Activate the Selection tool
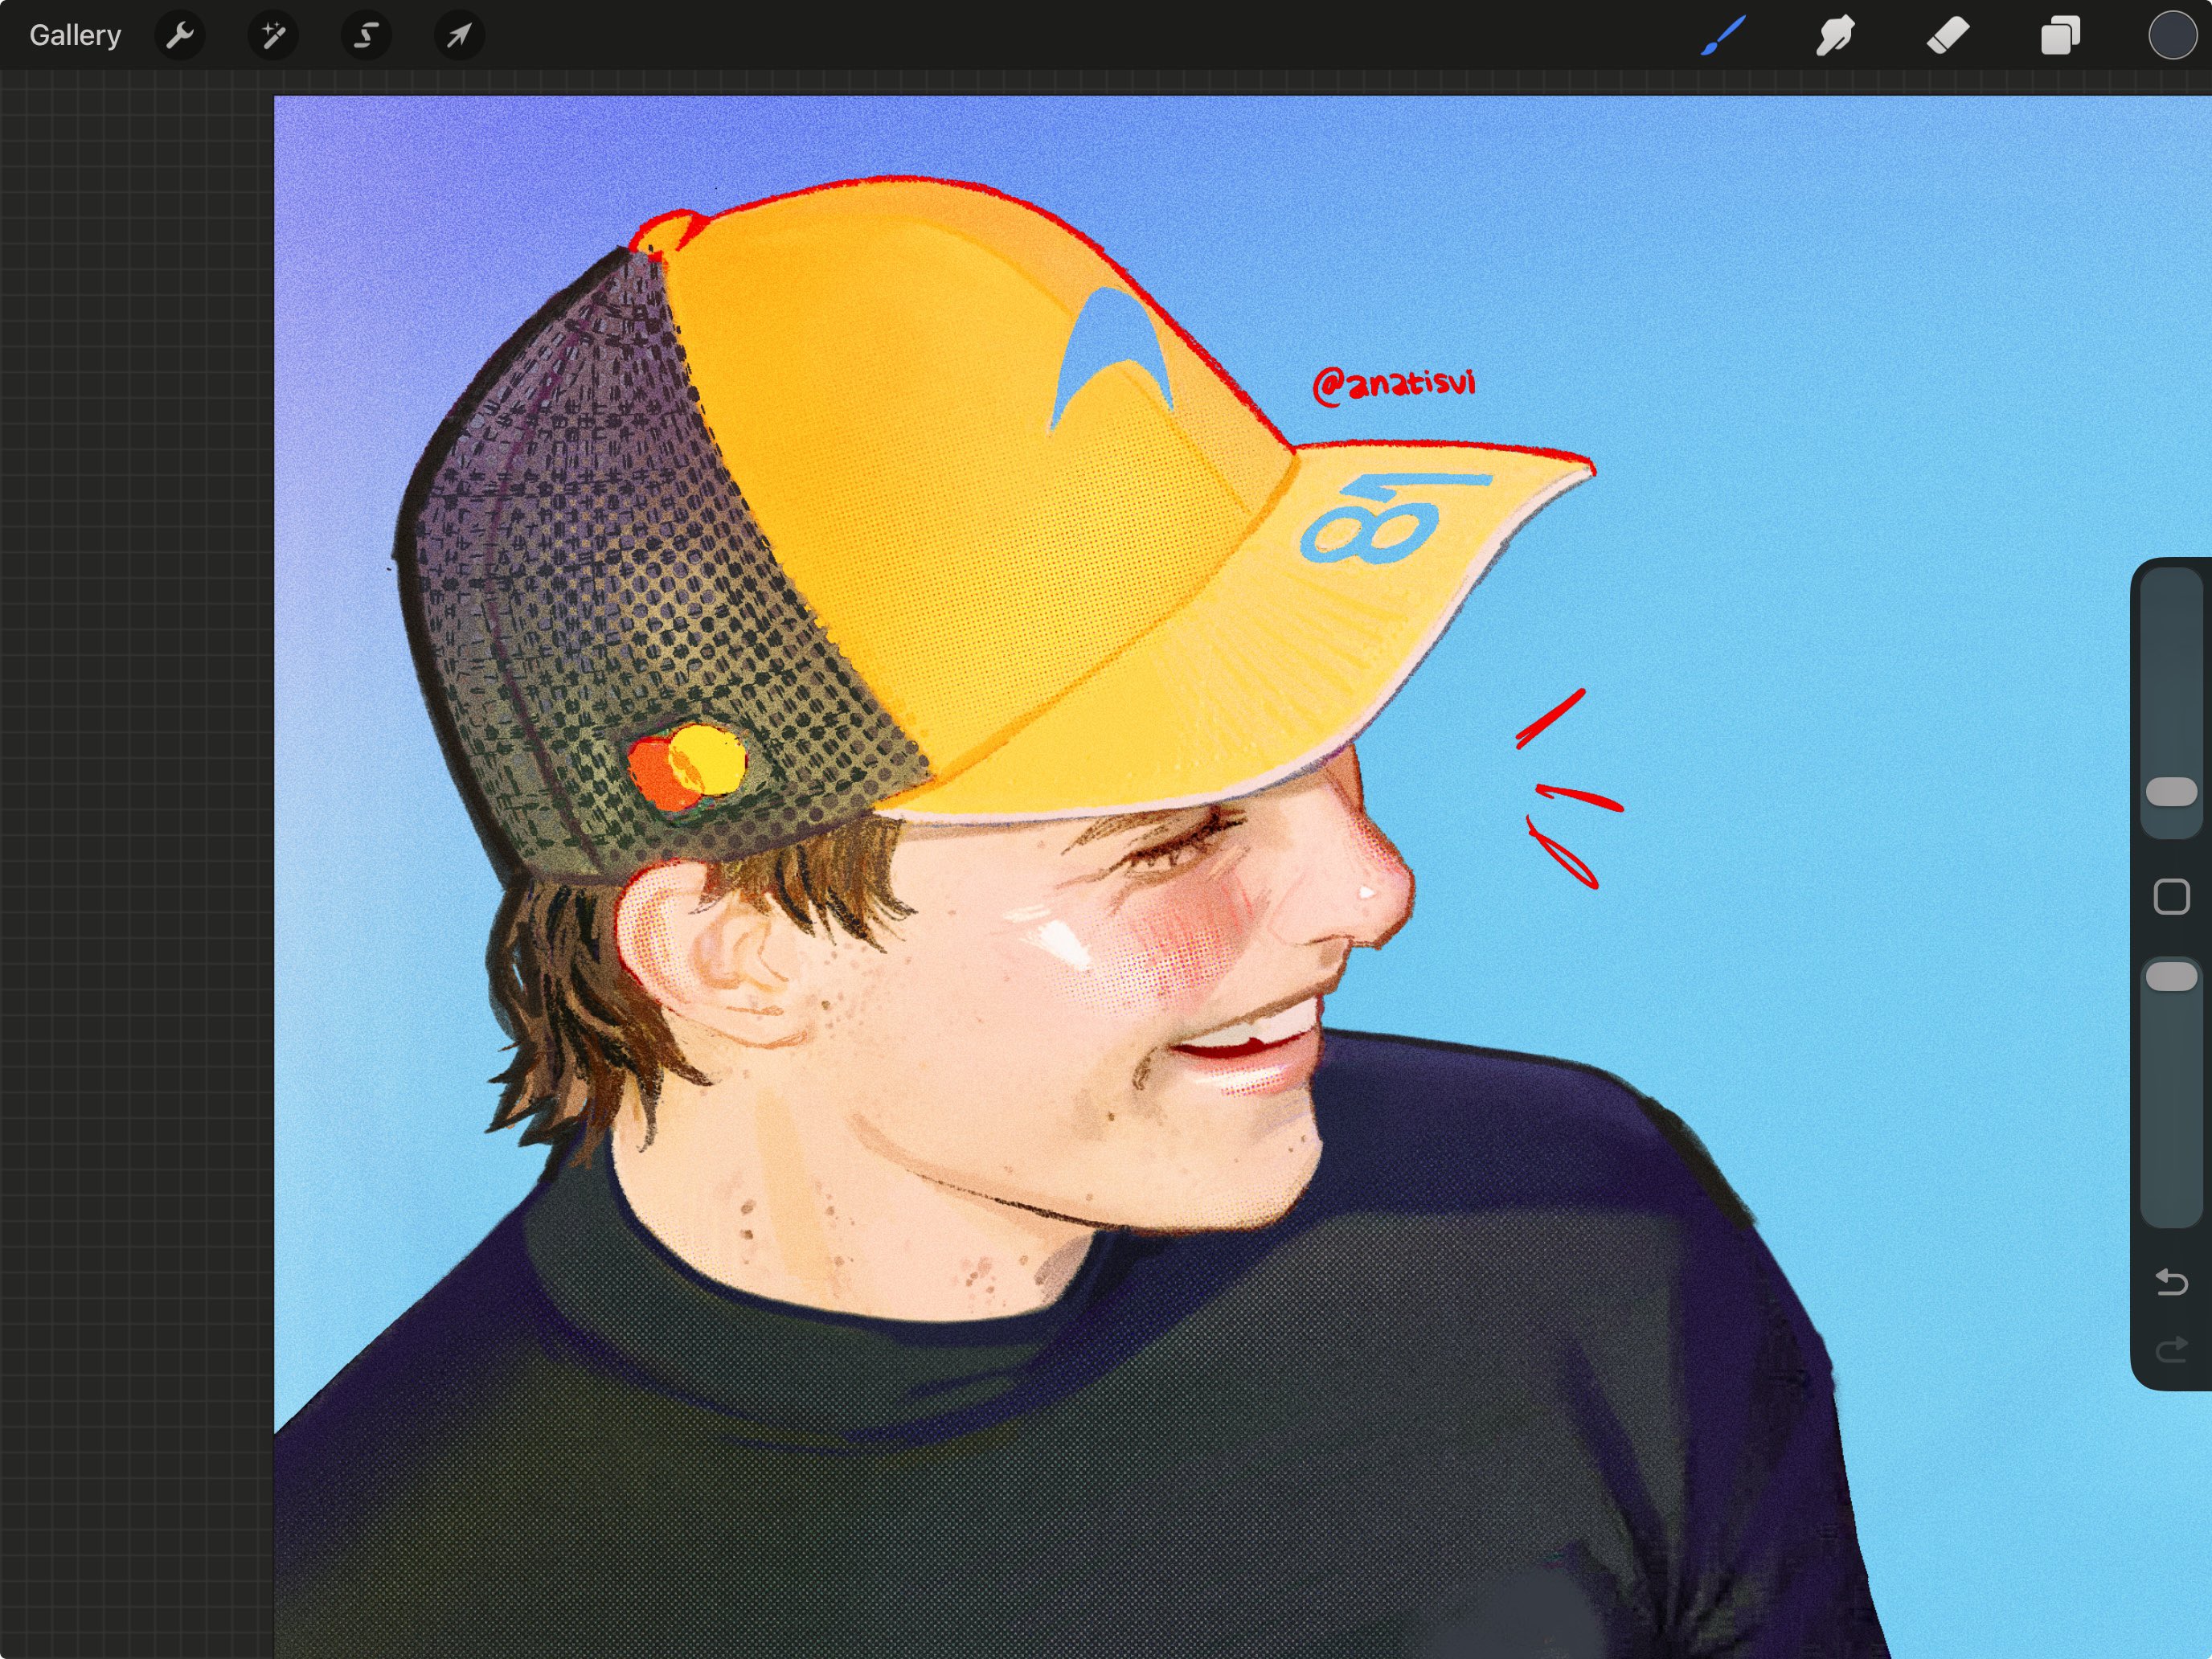The height and width of the screenshot is (1659, 2212). coord(366,36)
